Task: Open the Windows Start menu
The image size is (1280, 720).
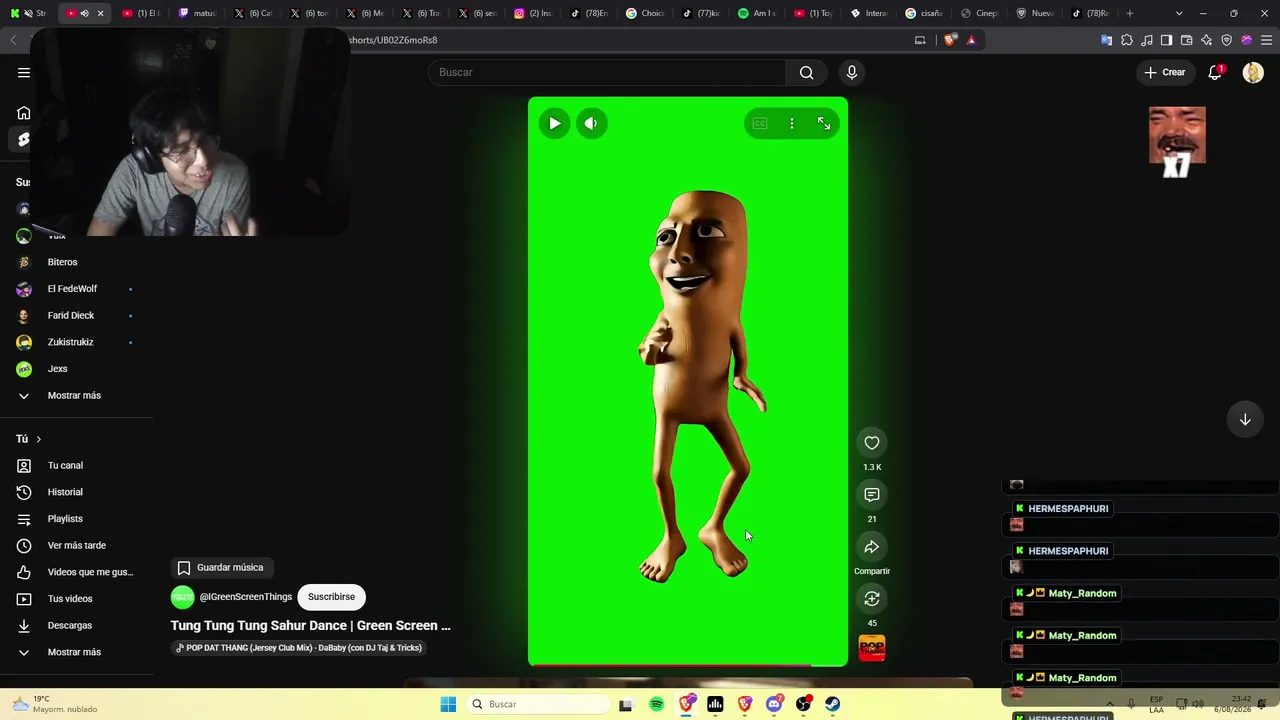Action: 448,704
